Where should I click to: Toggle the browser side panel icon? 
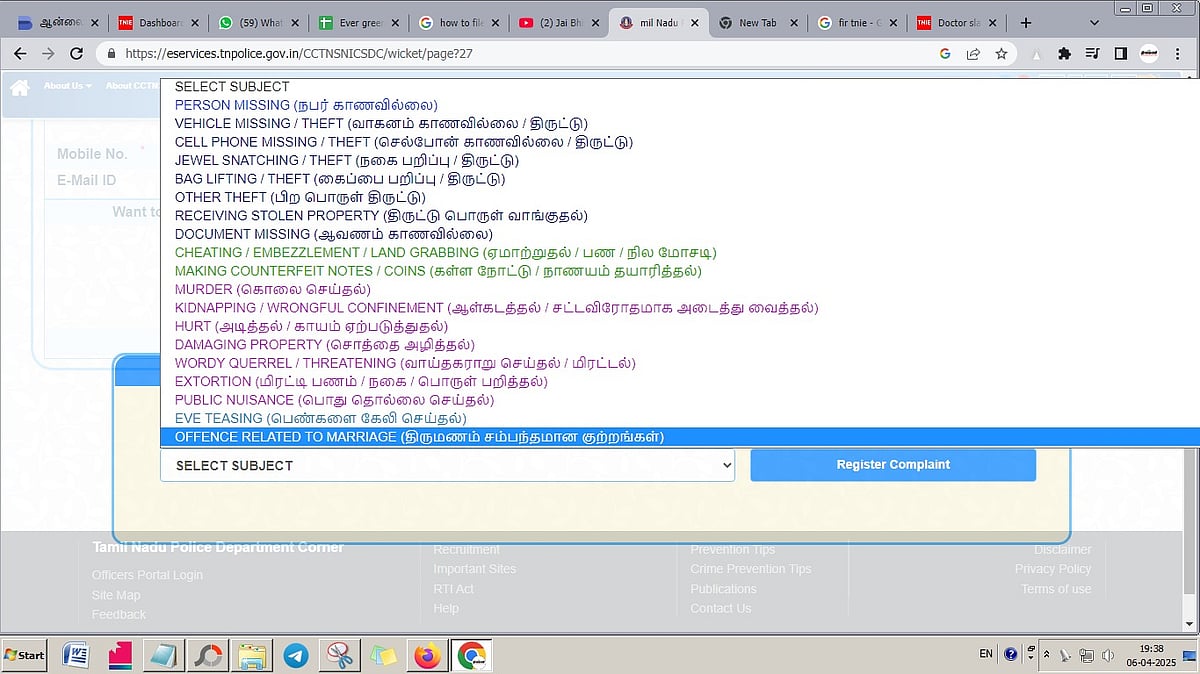(1121, 54)
